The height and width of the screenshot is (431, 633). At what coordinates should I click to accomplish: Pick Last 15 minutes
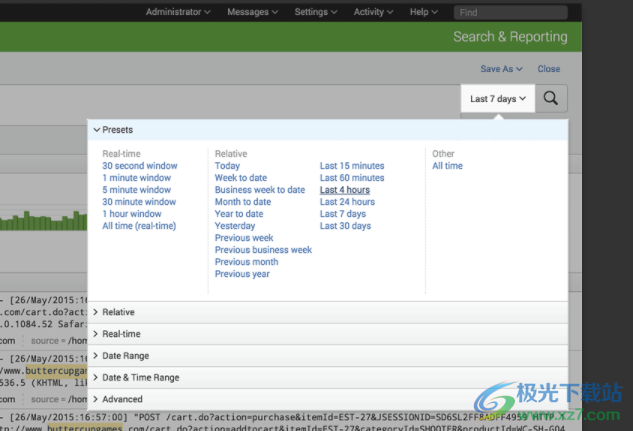click(x=352, y=166)
